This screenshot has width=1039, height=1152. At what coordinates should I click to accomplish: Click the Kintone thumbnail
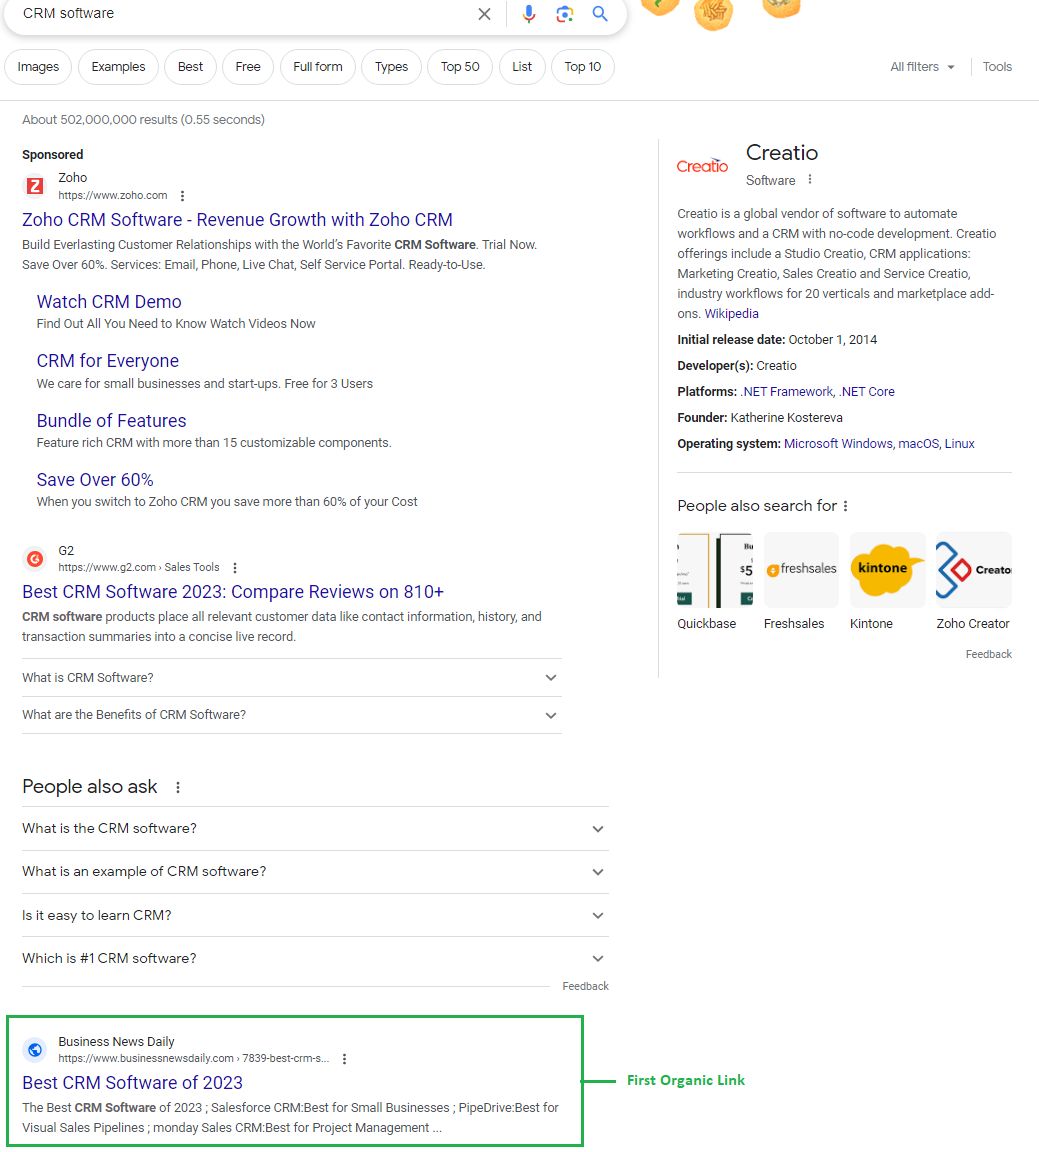(886, 569)
